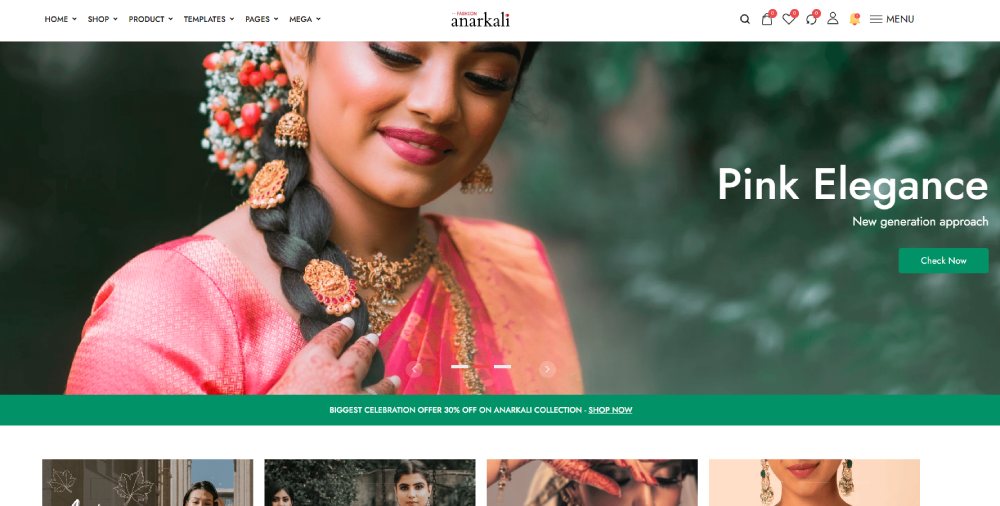Check the notification bell icon

854,19
